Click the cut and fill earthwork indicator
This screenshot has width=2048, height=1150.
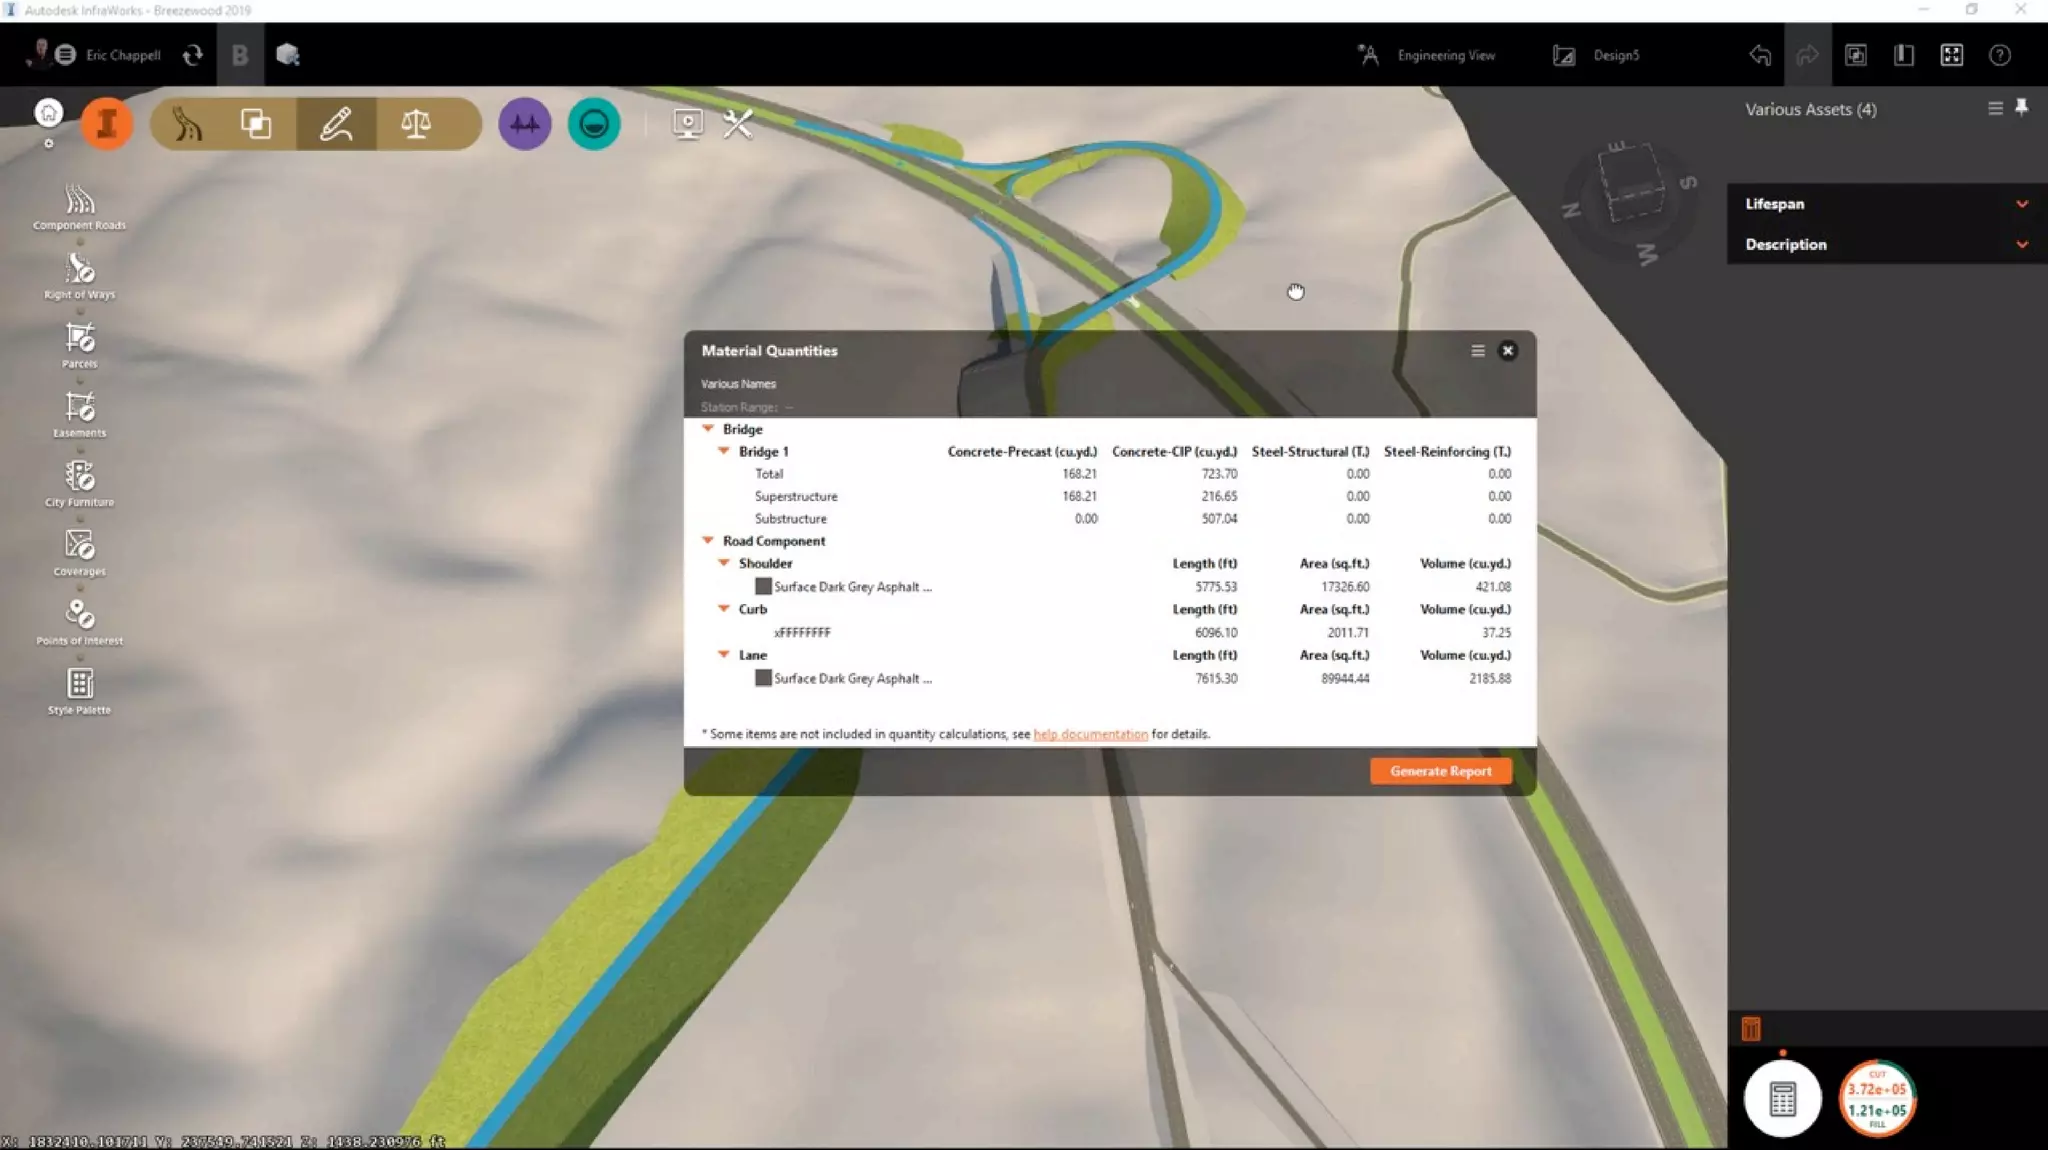[1877, 1099]
